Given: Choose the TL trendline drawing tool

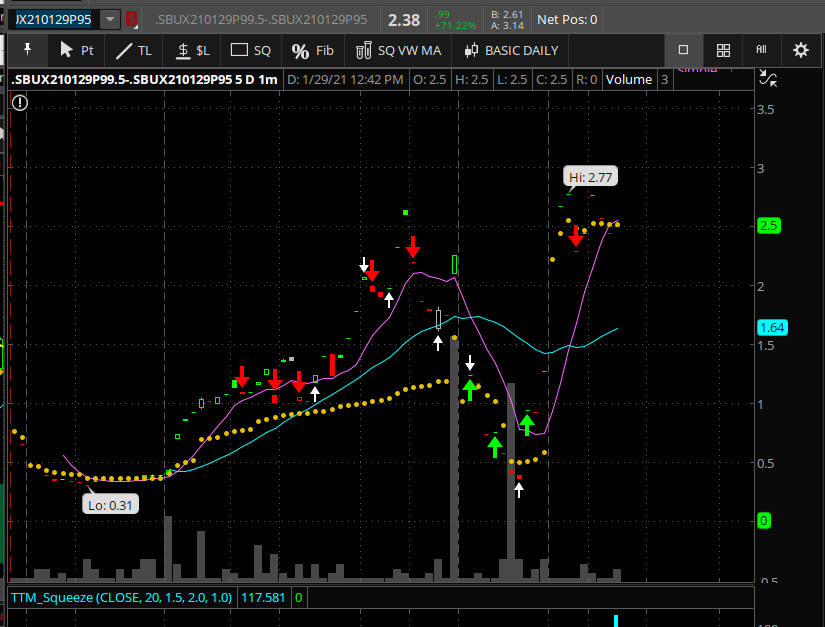Looking at the screenshot, I should pyautogui.click(x=134, y=50).
